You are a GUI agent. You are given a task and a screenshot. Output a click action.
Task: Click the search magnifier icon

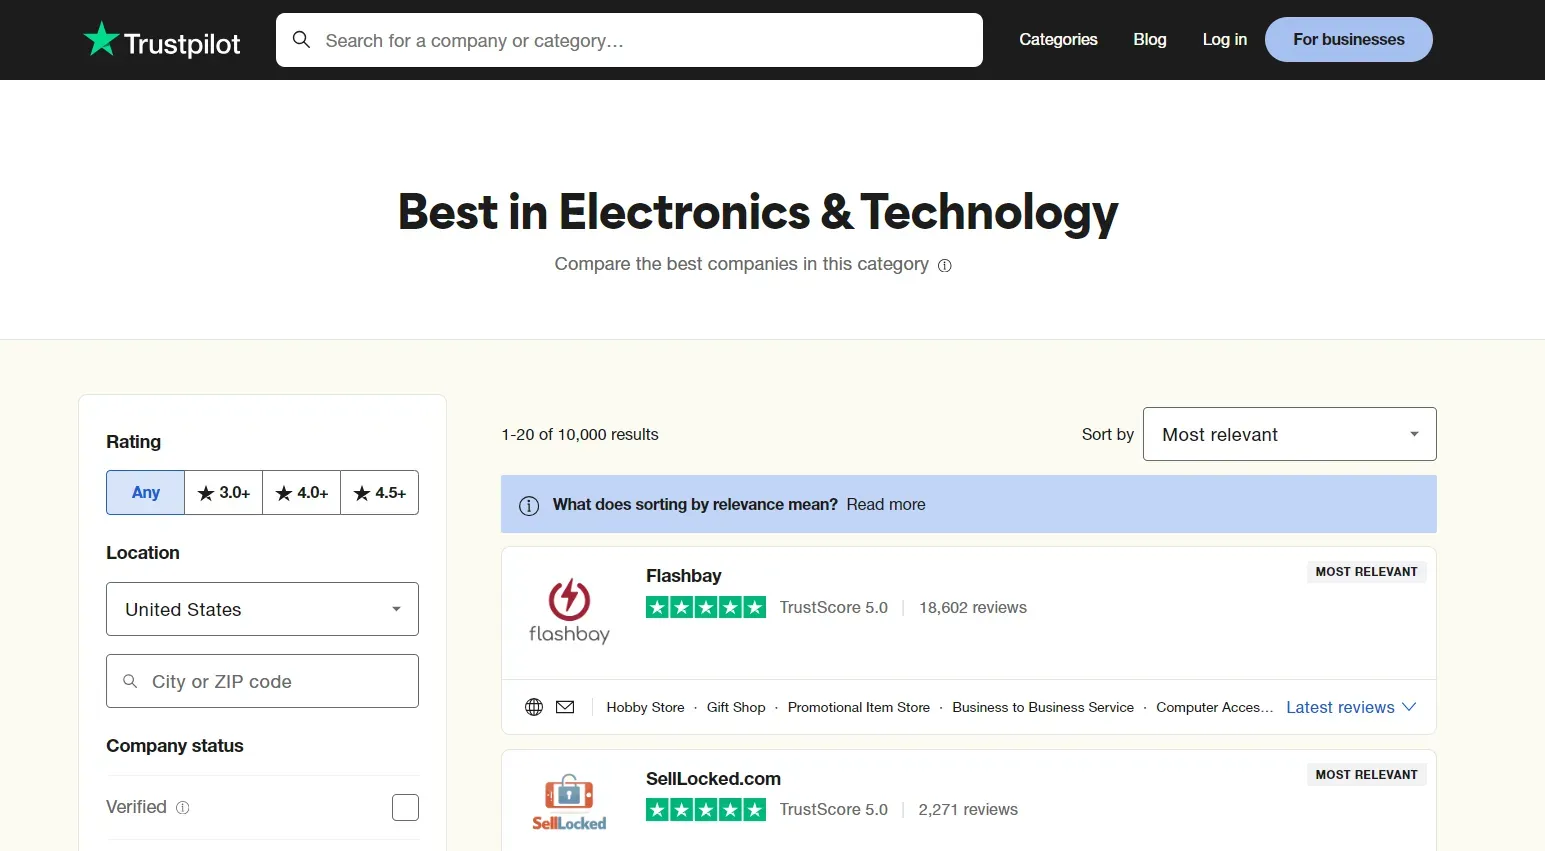tap(301, 39)
